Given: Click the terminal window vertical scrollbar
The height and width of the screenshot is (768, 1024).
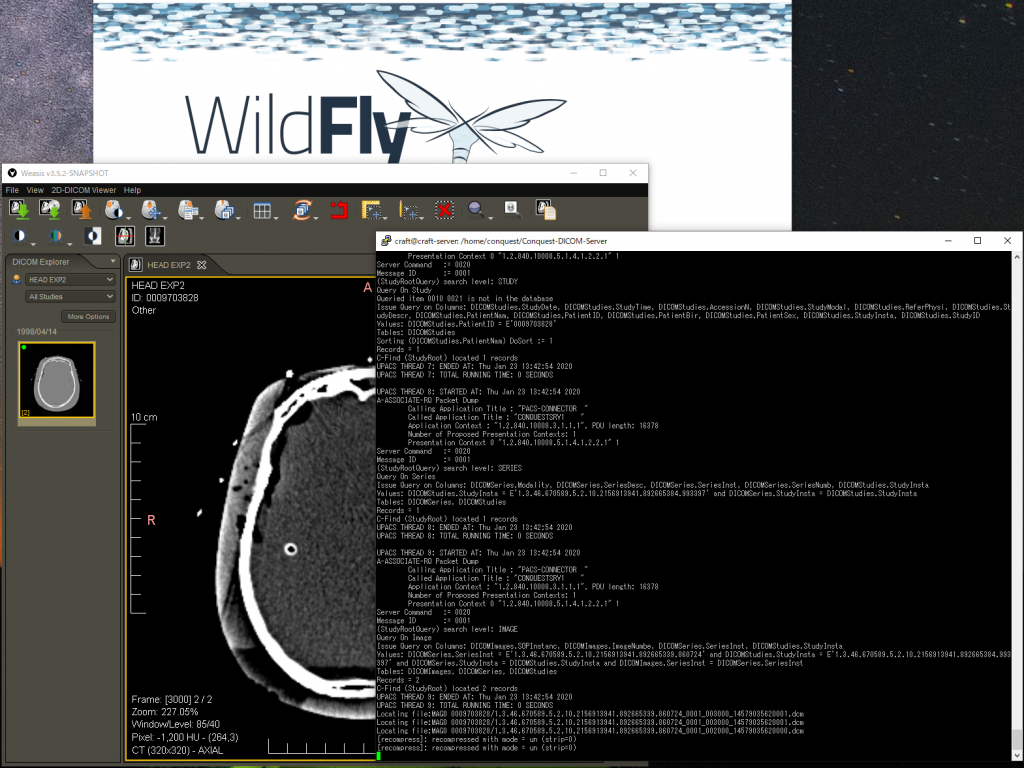Looking at the screenshot, I should [x=1017, y=502].
